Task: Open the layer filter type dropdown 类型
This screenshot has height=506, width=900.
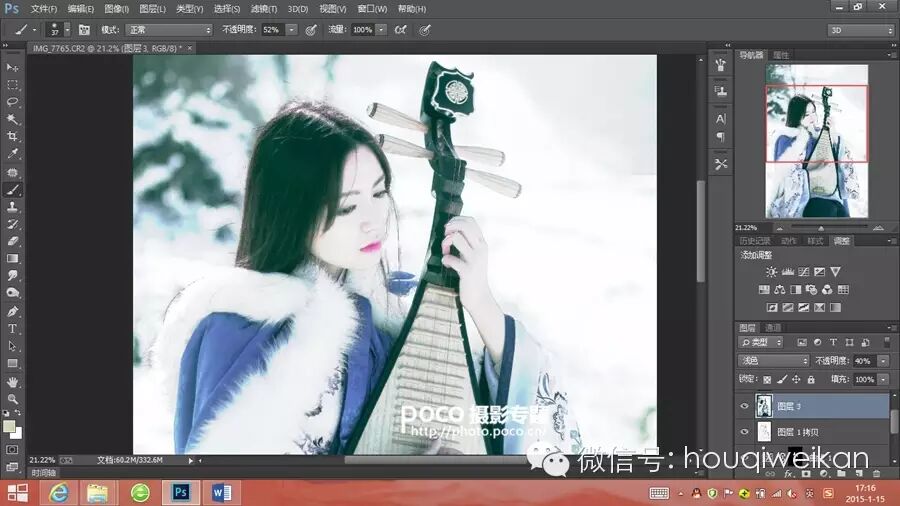Action: tap(761, 342)
